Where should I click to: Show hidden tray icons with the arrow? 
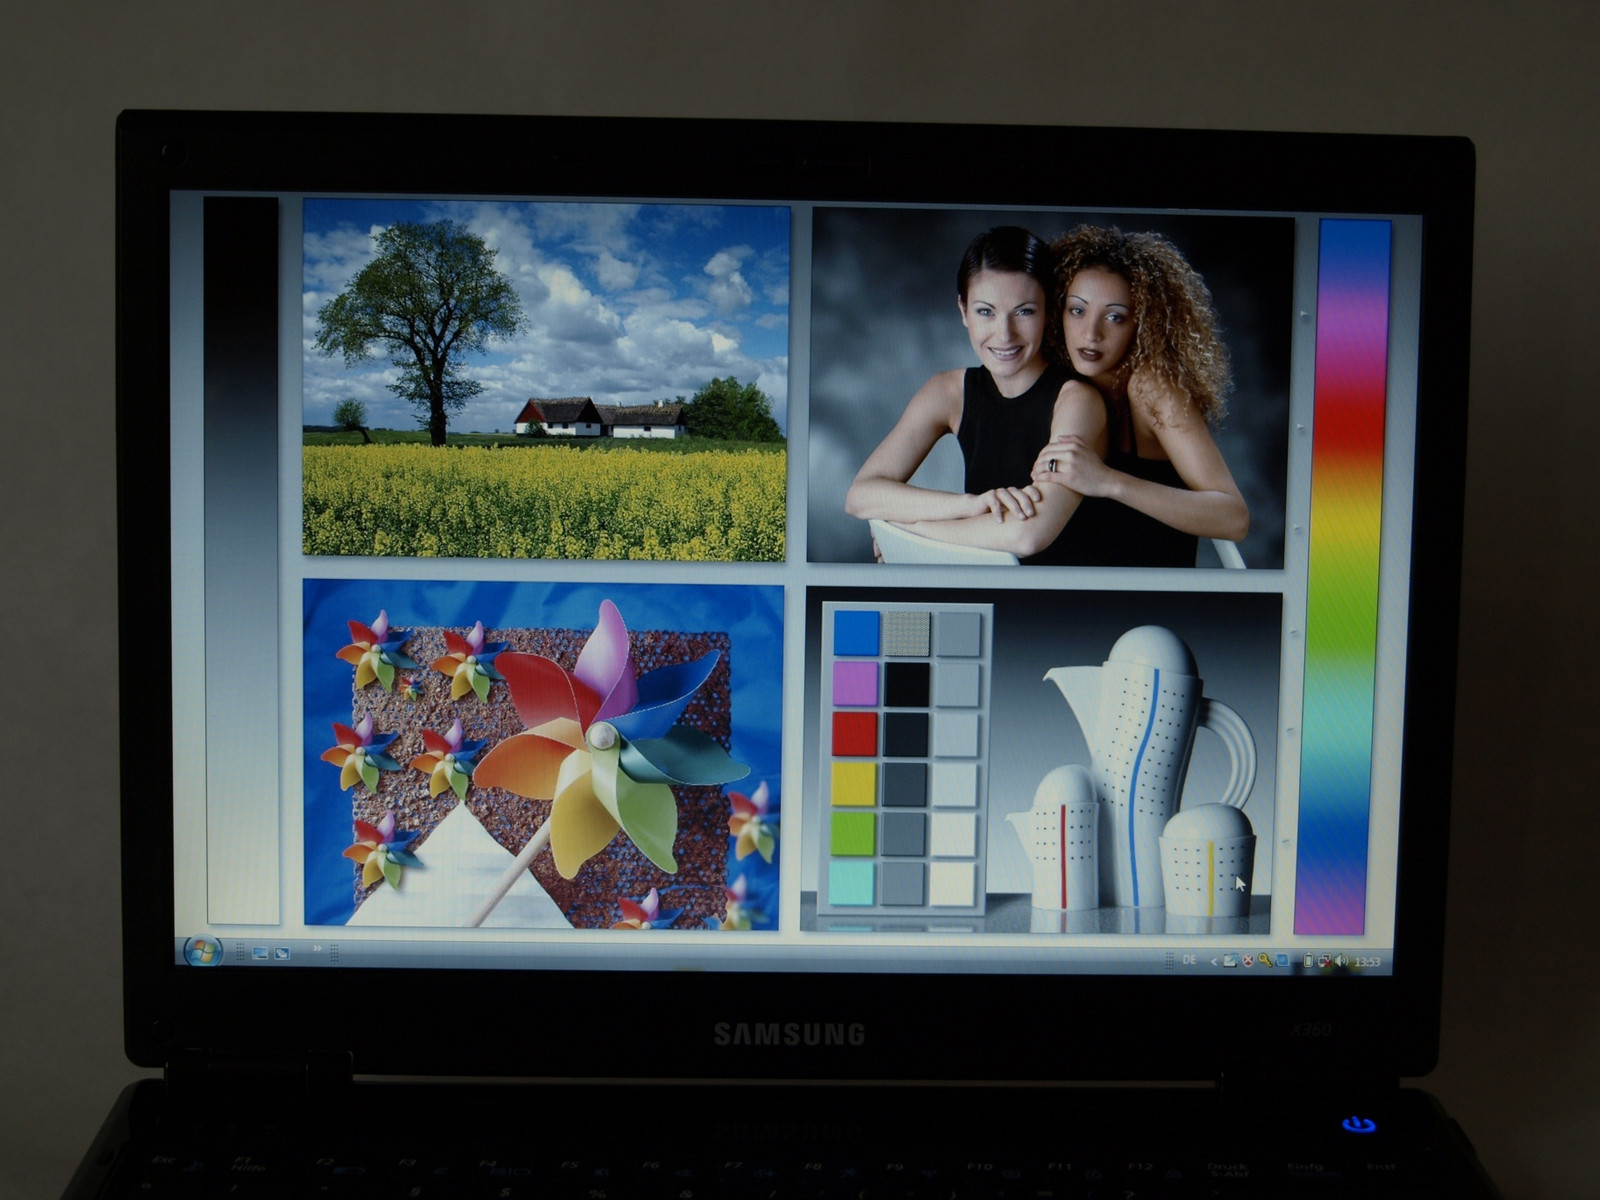(1214, 961)
